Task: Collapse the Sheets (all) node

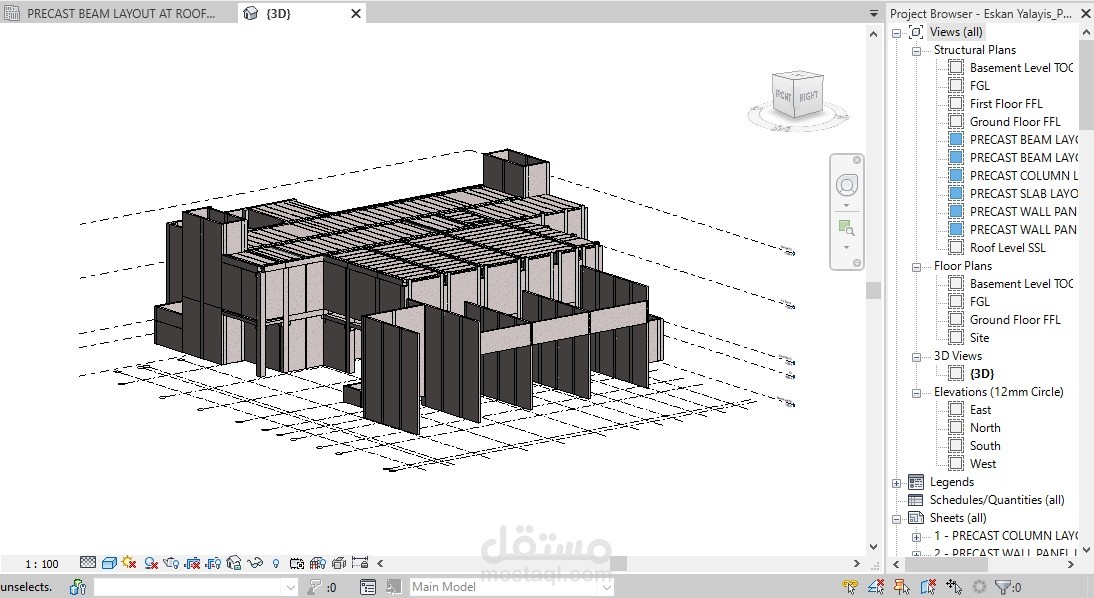Action: (897, 518)
